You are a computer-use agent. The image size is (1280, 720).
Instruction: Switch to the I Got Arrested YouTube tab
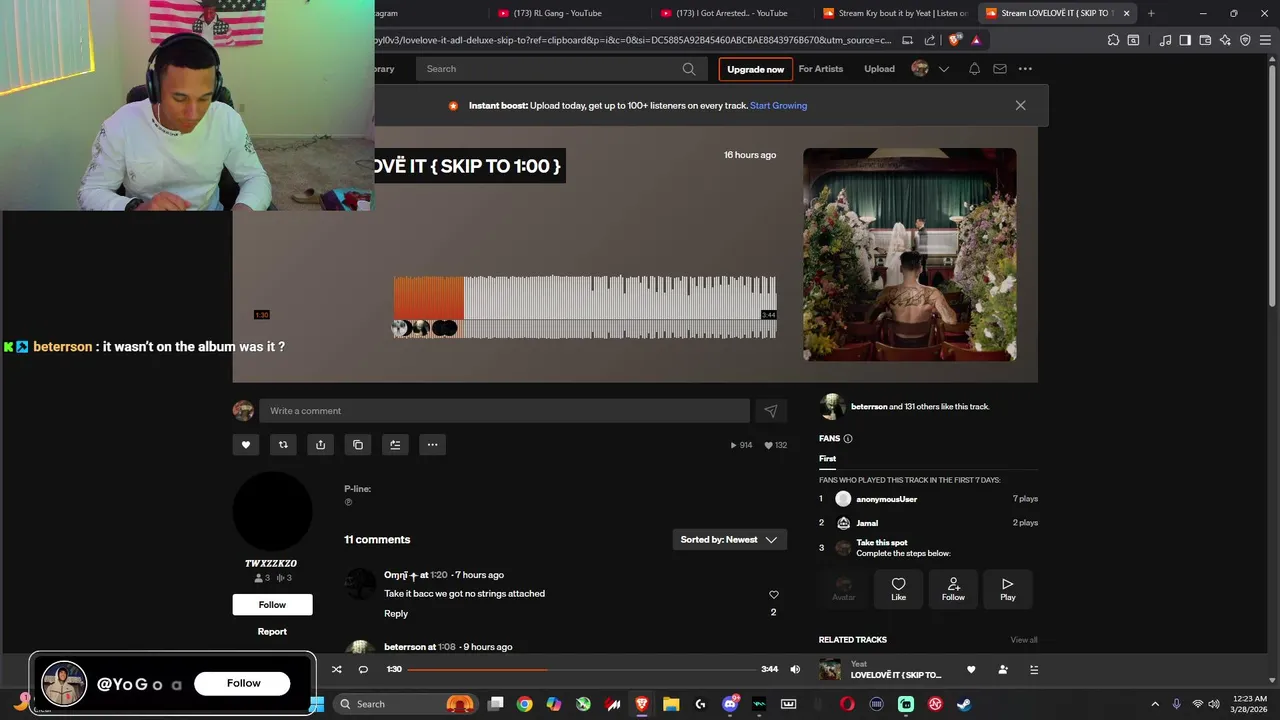(x=730, y=13)
